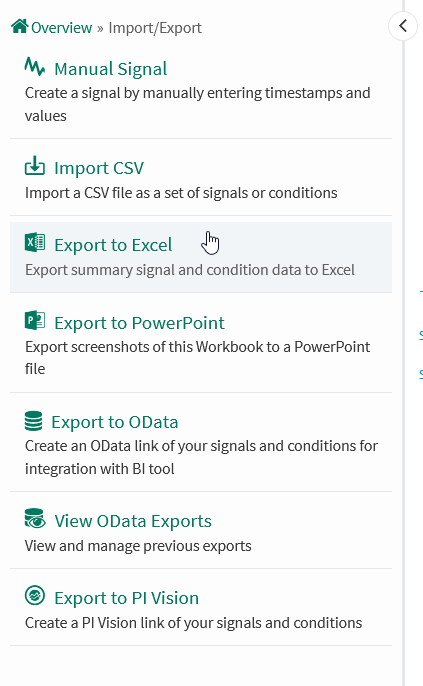Click the Import CSV download icon
423x686 pixels.
tap(35, 166)
